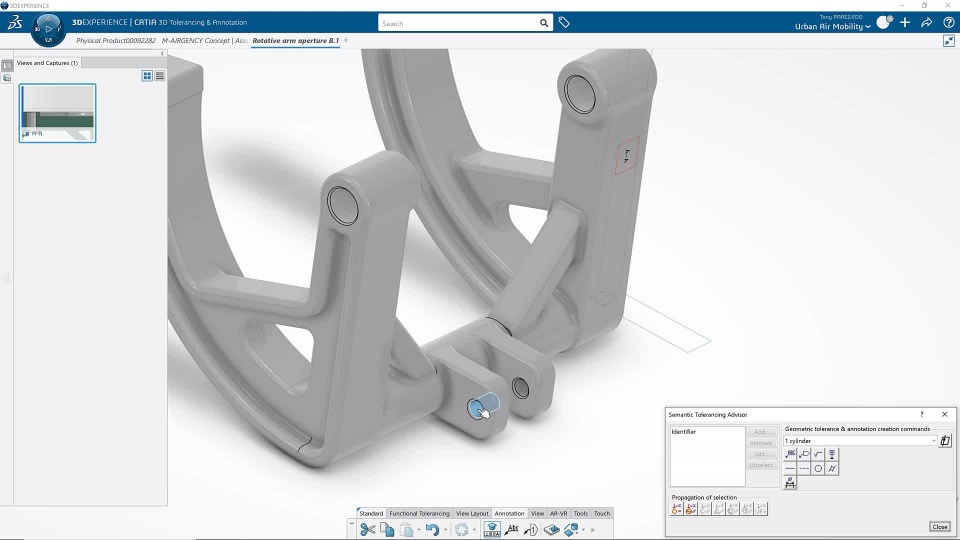Open the Paste options dropdown arrow
This screenshot has height=540, width=960.
419,530
